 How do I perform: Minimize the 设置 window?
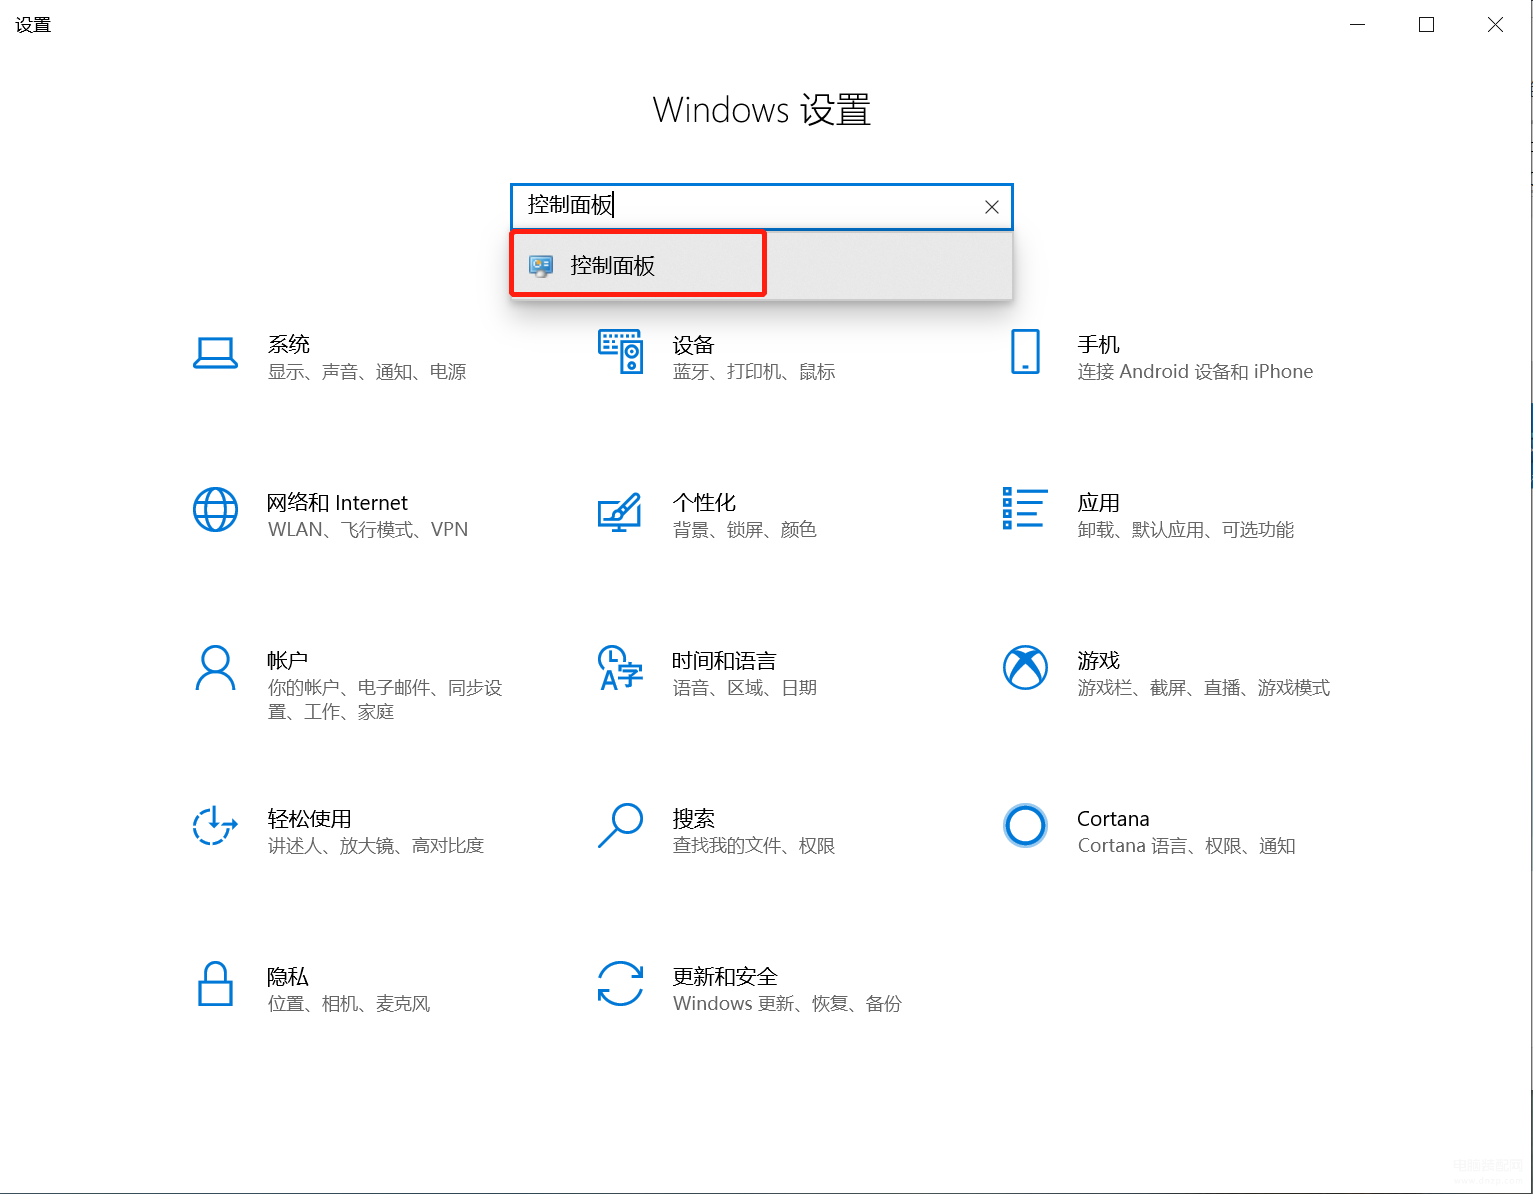pos(1357,25)
